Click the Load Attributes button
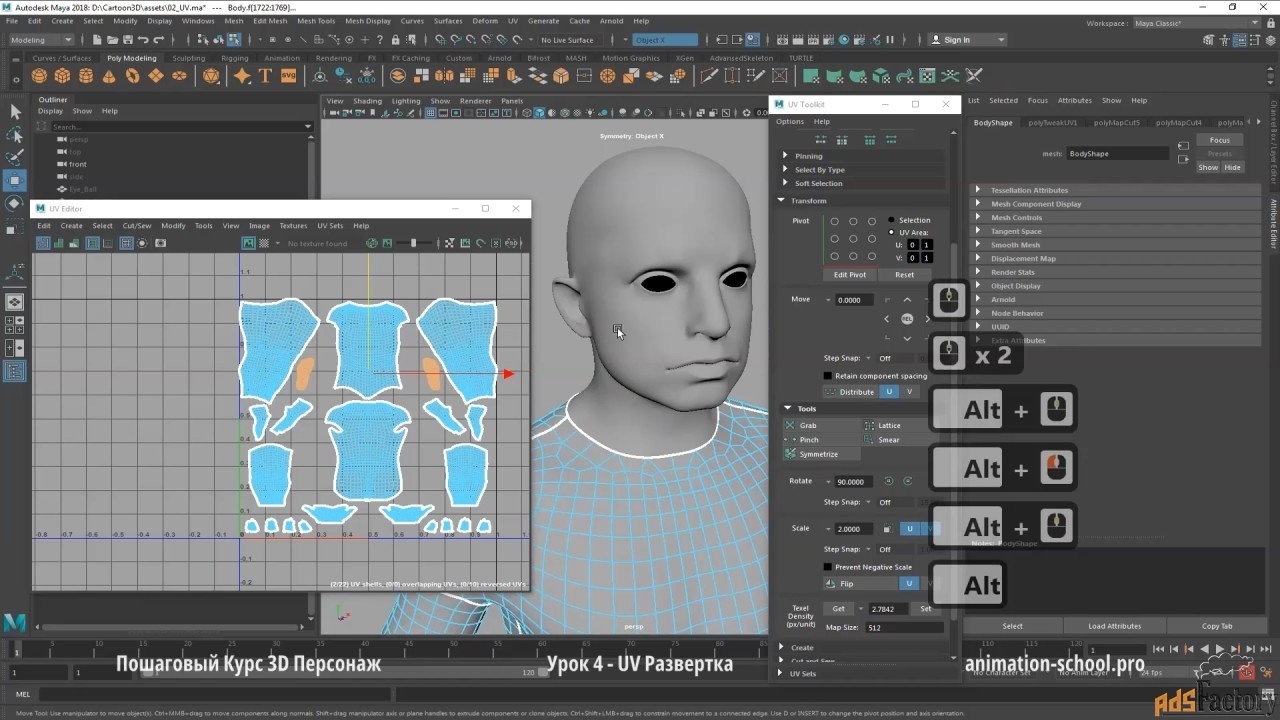Screen dimensions: 1280x720 pos(1114,626)
